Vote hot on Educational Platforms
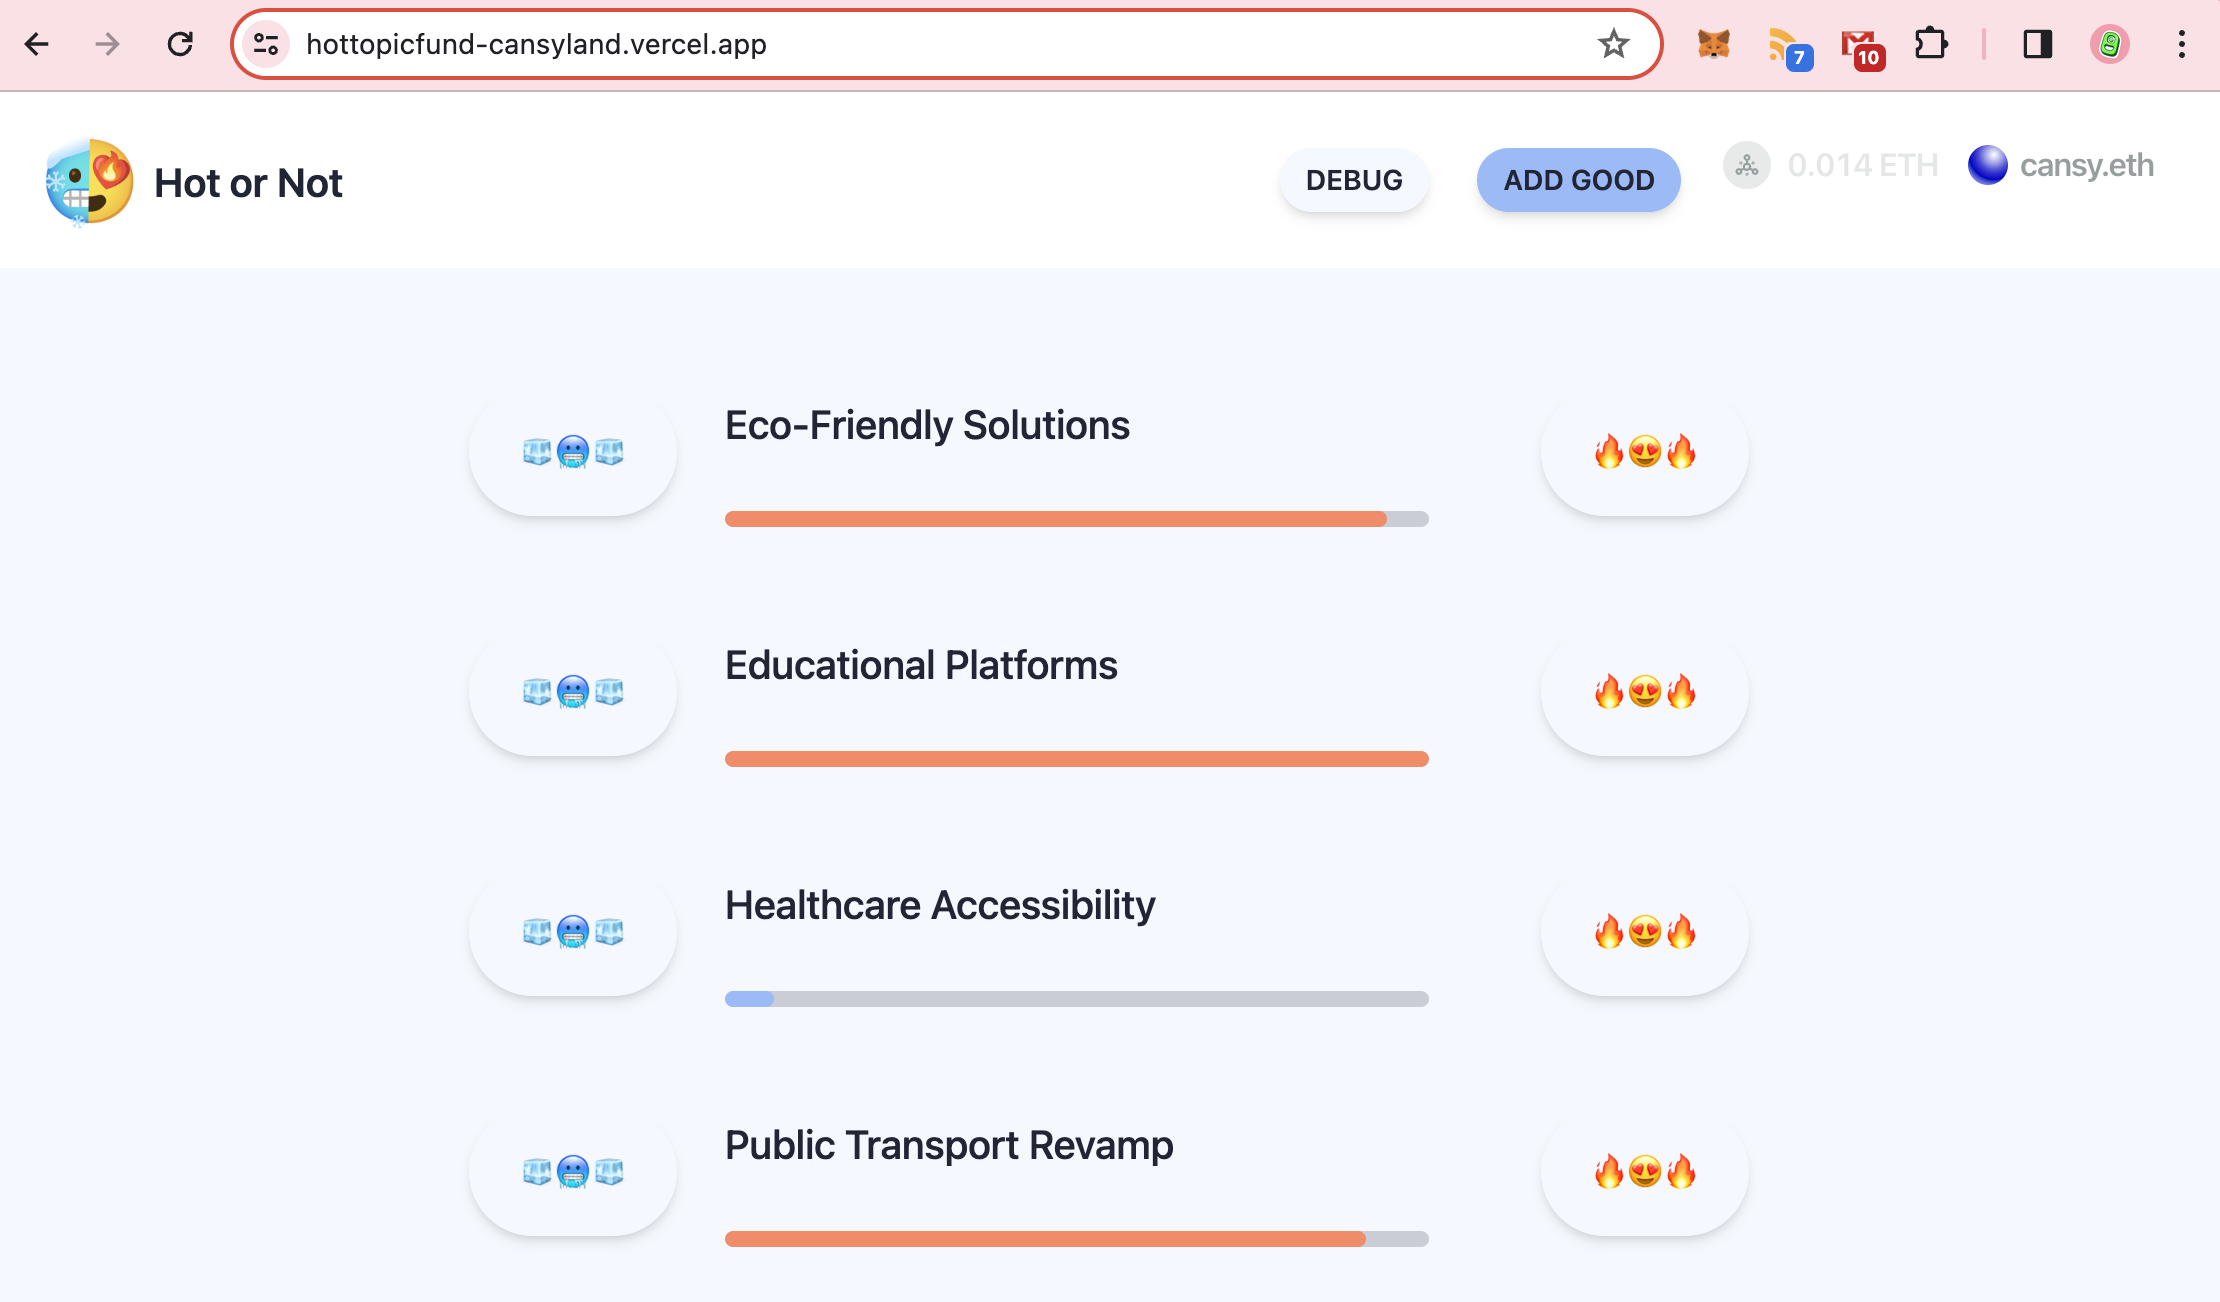Image resolution: width=2220 pixels, height=1302 pixels. click(x=1645, y=693)
